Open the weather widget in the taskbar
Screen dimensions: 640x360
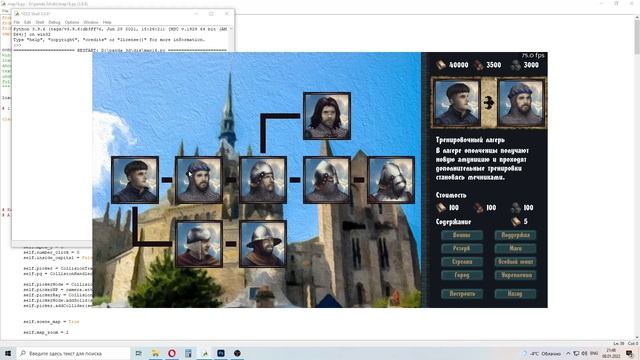542,353
